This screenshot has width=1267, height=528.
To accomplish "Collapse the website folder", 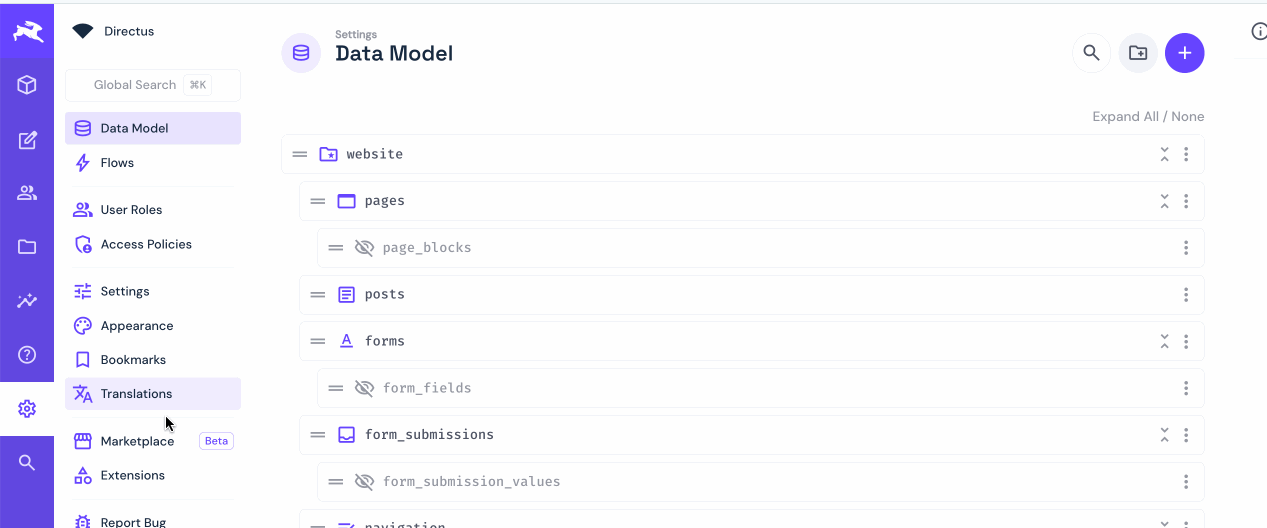I will (x=1164, y=154).
